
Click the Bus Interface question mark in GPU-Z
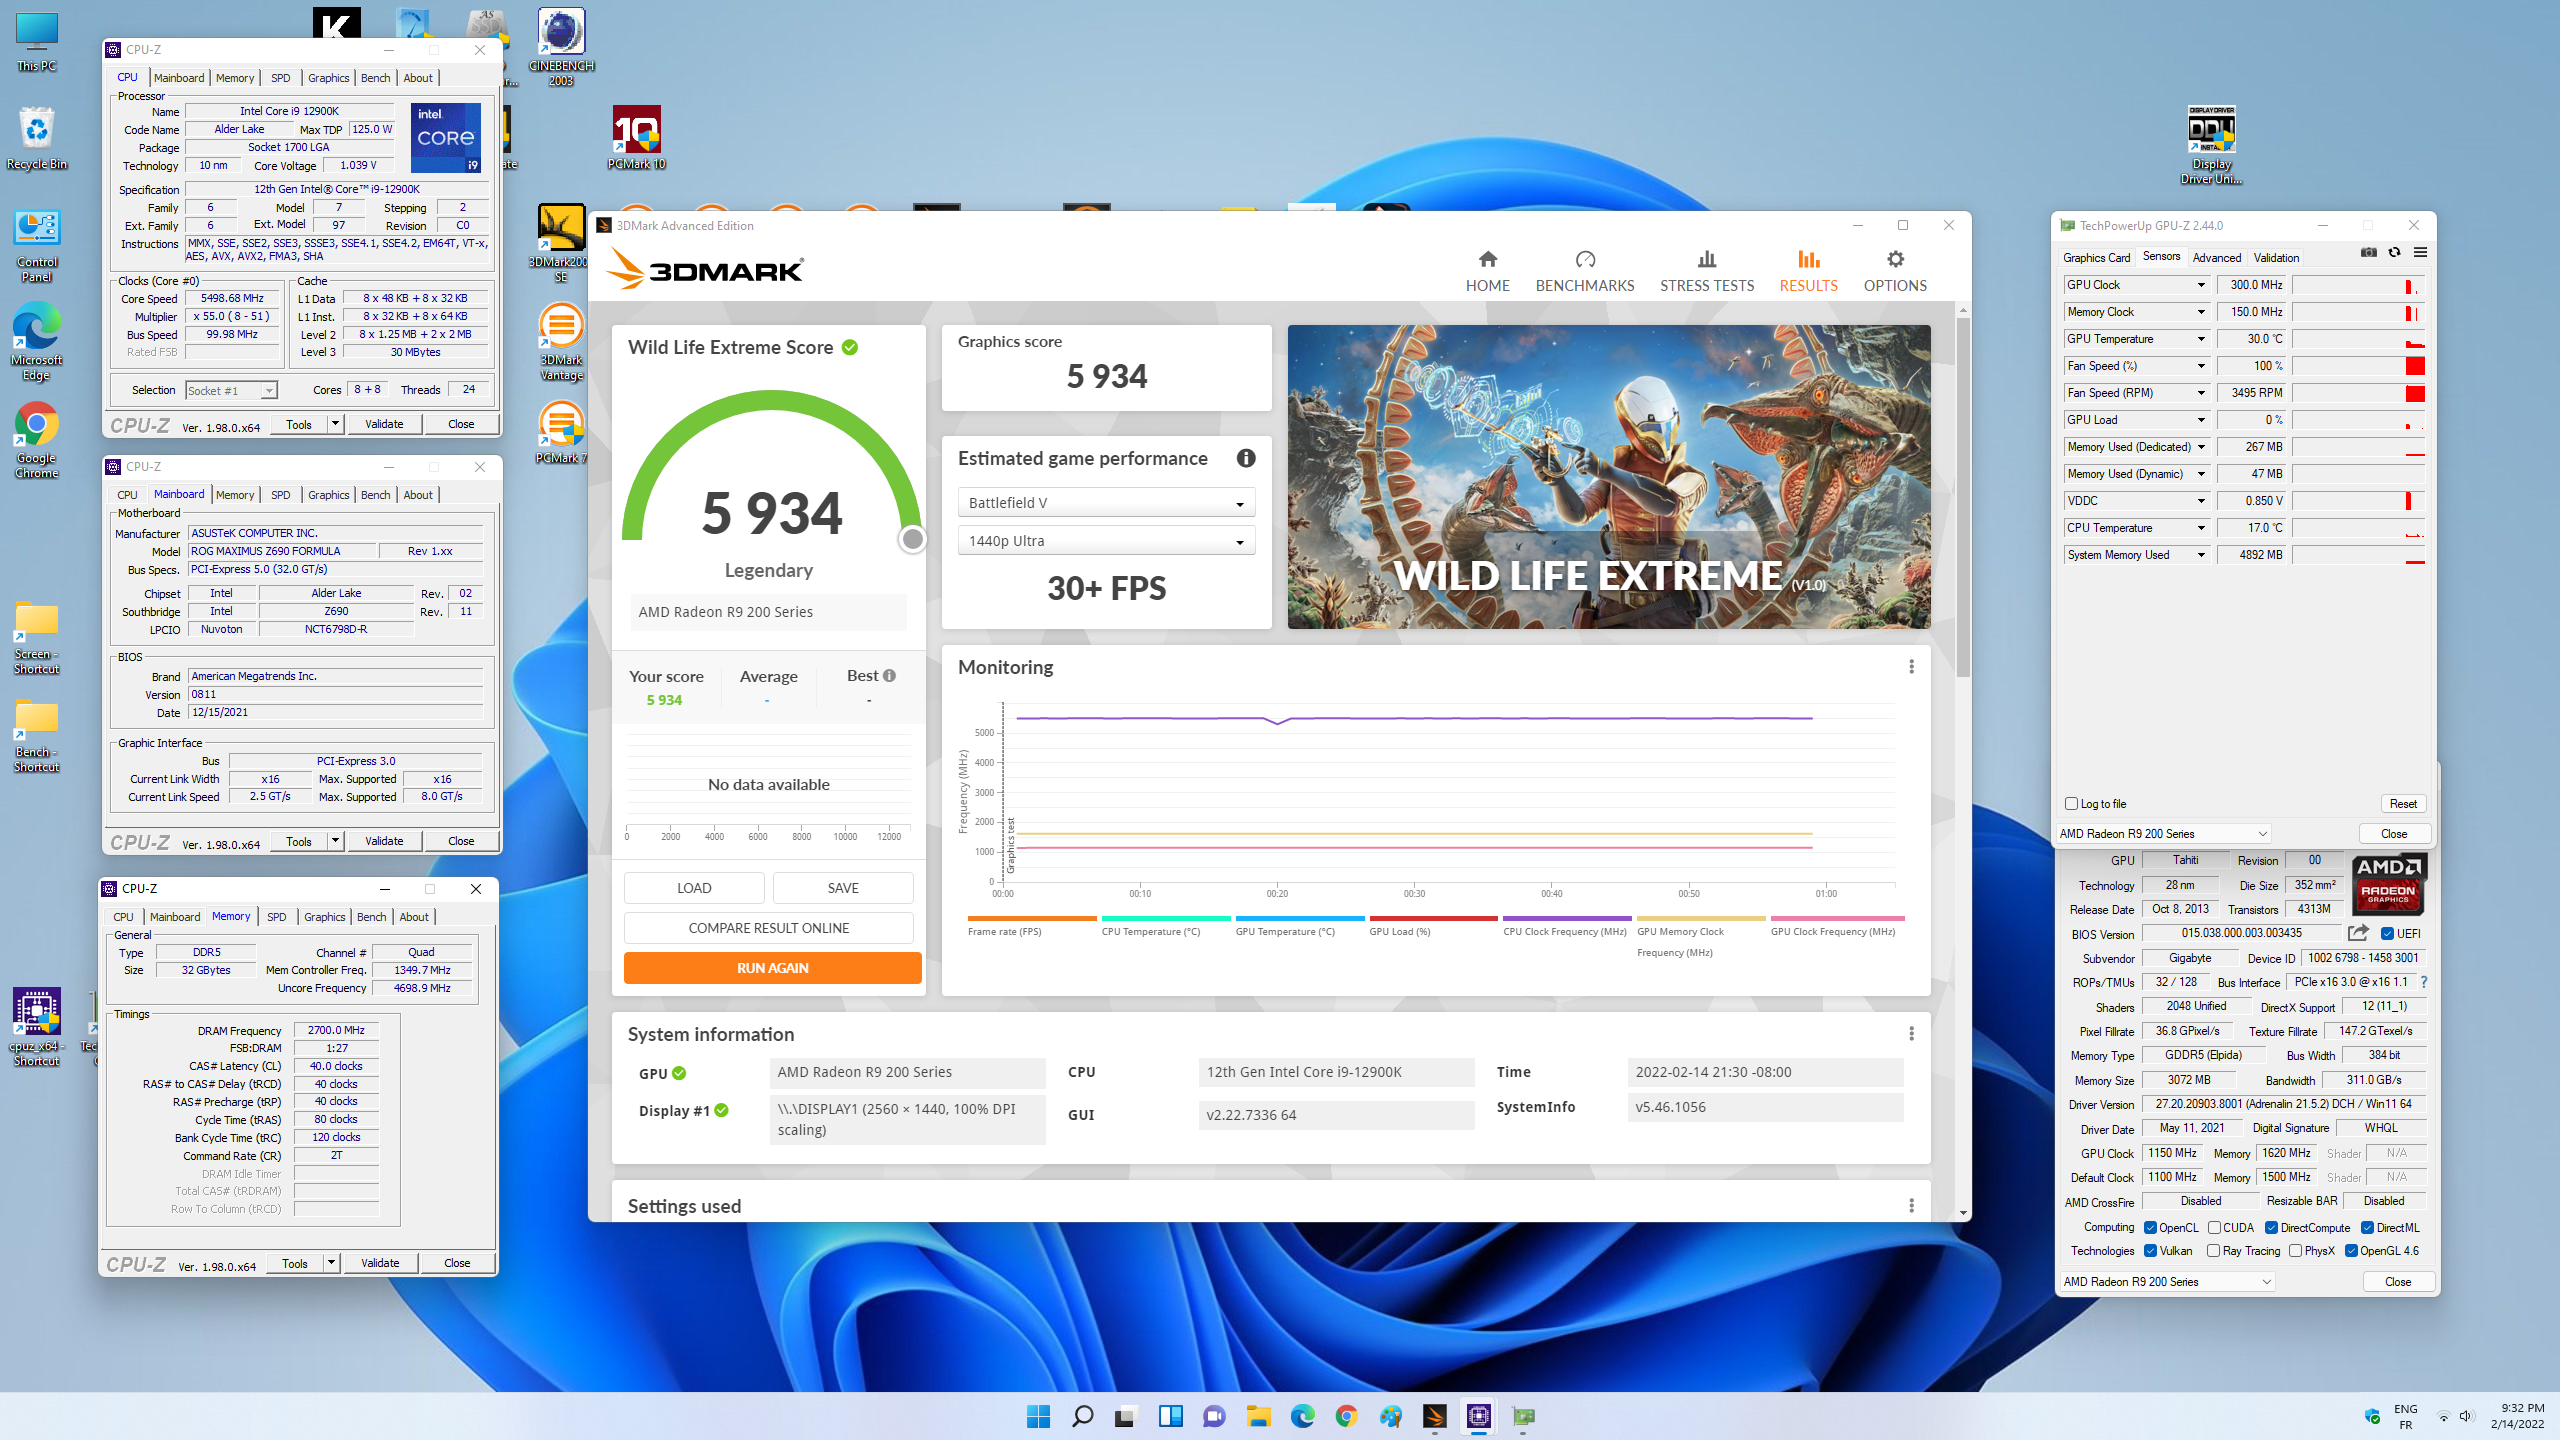point(2424,982)
